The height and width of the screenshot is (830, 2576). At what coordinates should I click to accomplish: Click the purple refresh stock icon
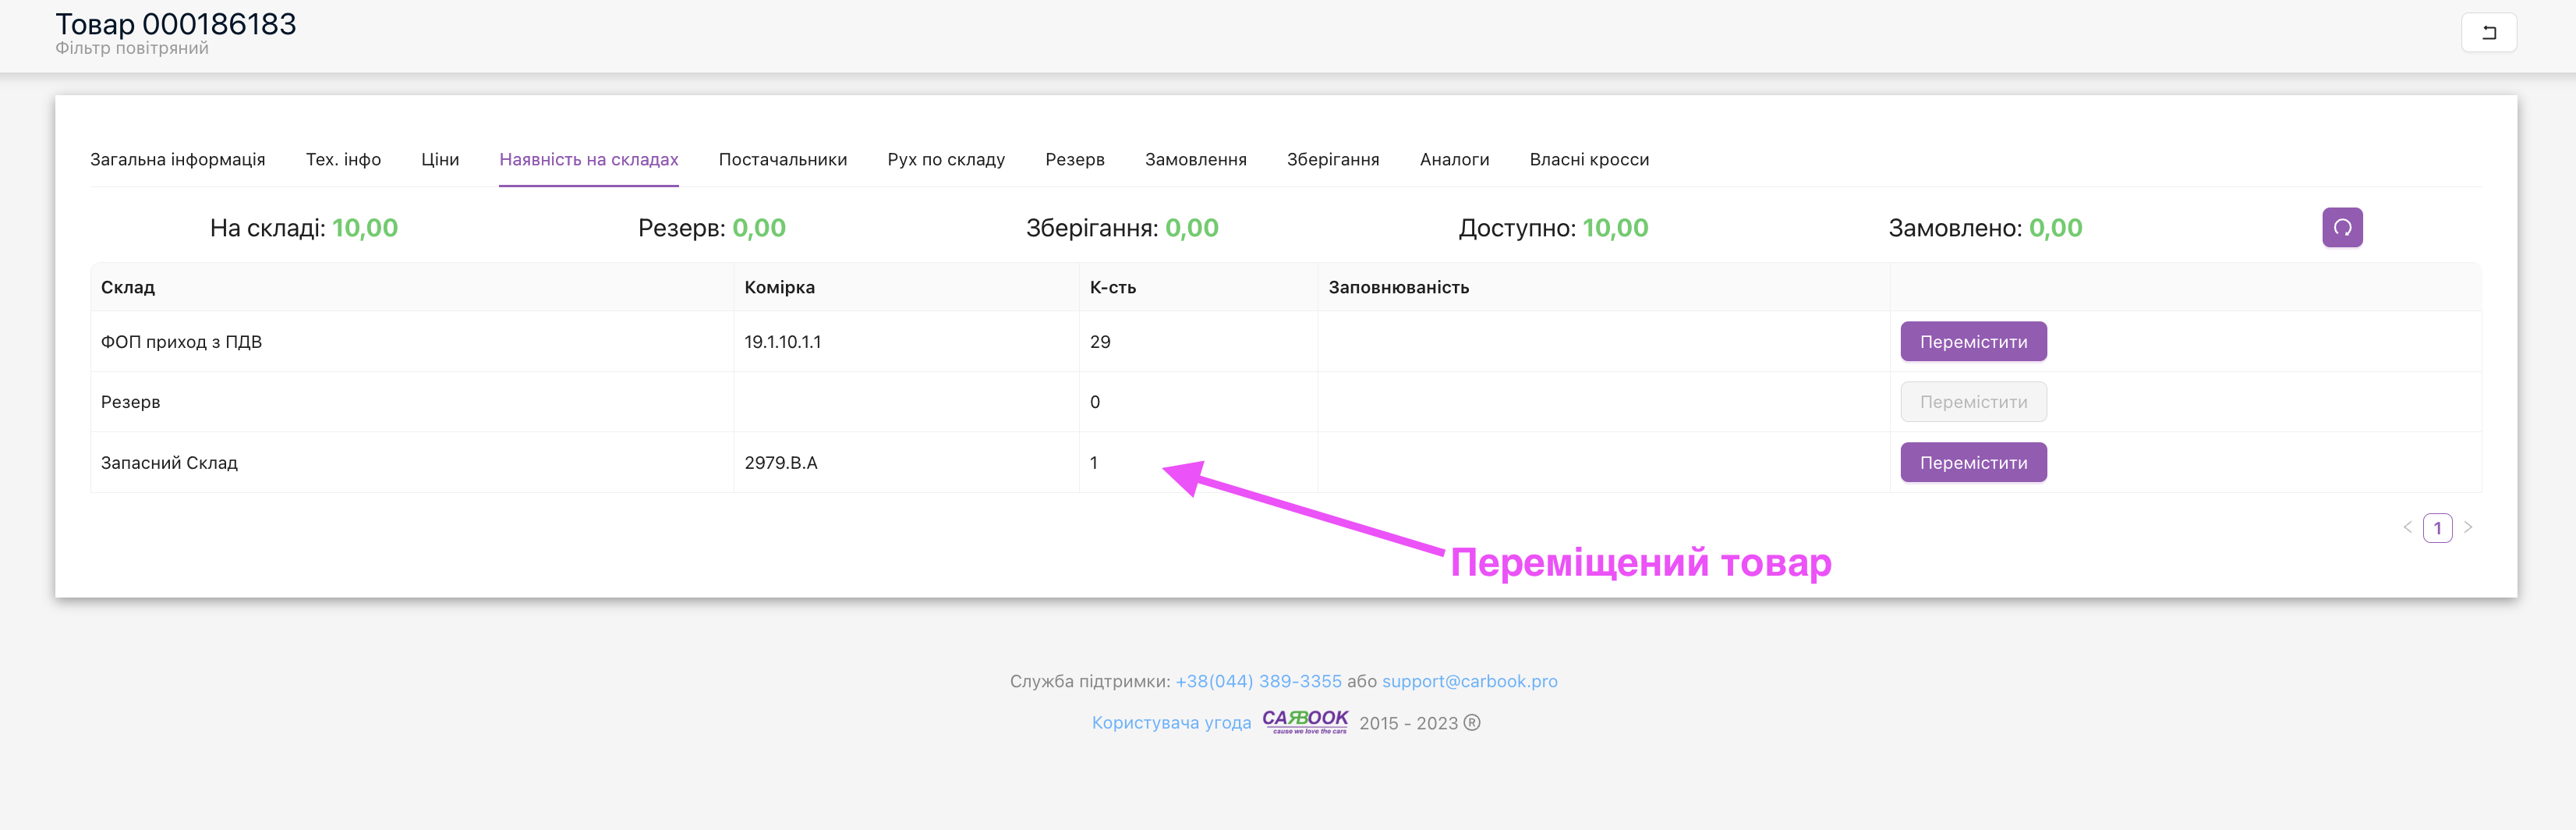pyautogui.click(x=2341, y=228)
